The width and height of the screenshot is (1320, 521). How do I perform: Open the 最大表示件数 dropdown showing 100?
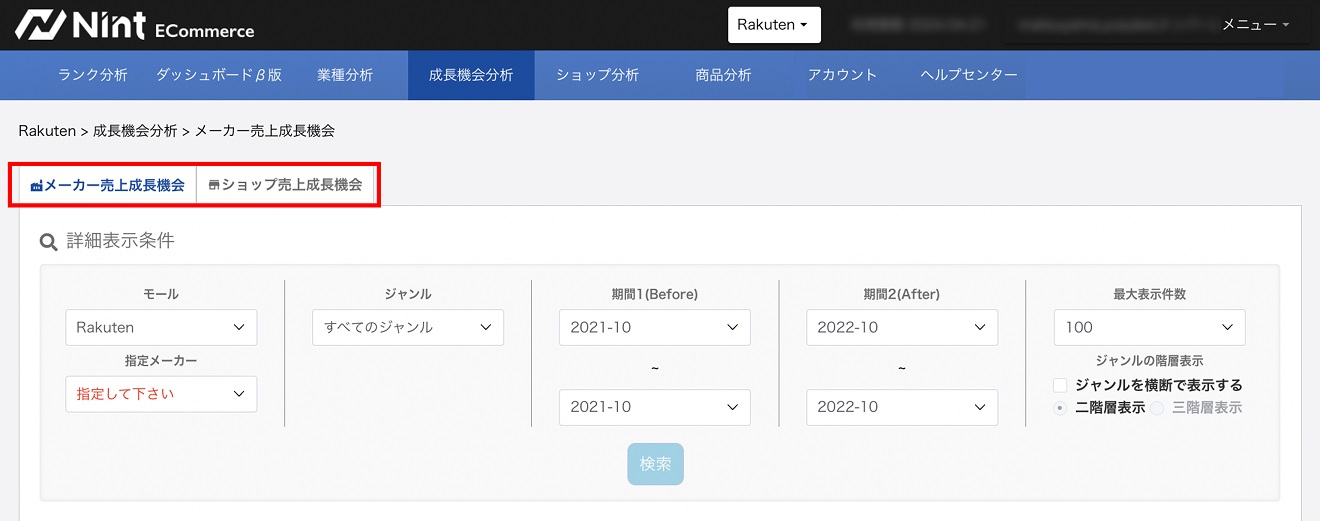pyautogui.click(x=1149, y=327)
